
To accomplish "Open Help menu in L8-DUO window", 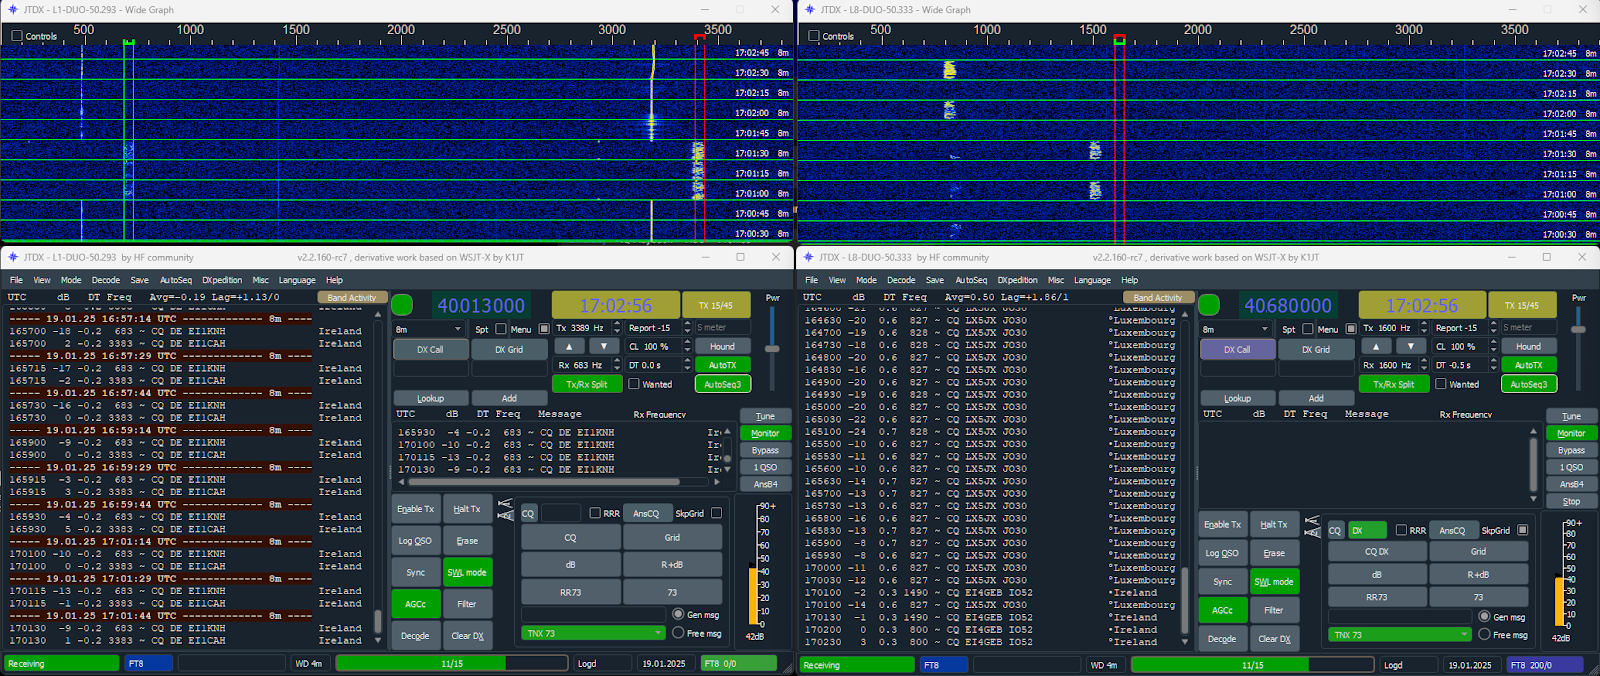I will pos(1130,280).
